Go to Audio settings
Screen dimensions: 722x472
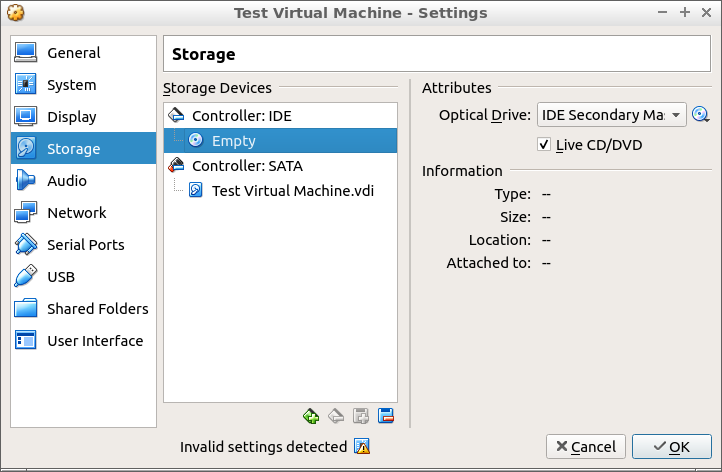pyautogui.click(x=83, y=181)
